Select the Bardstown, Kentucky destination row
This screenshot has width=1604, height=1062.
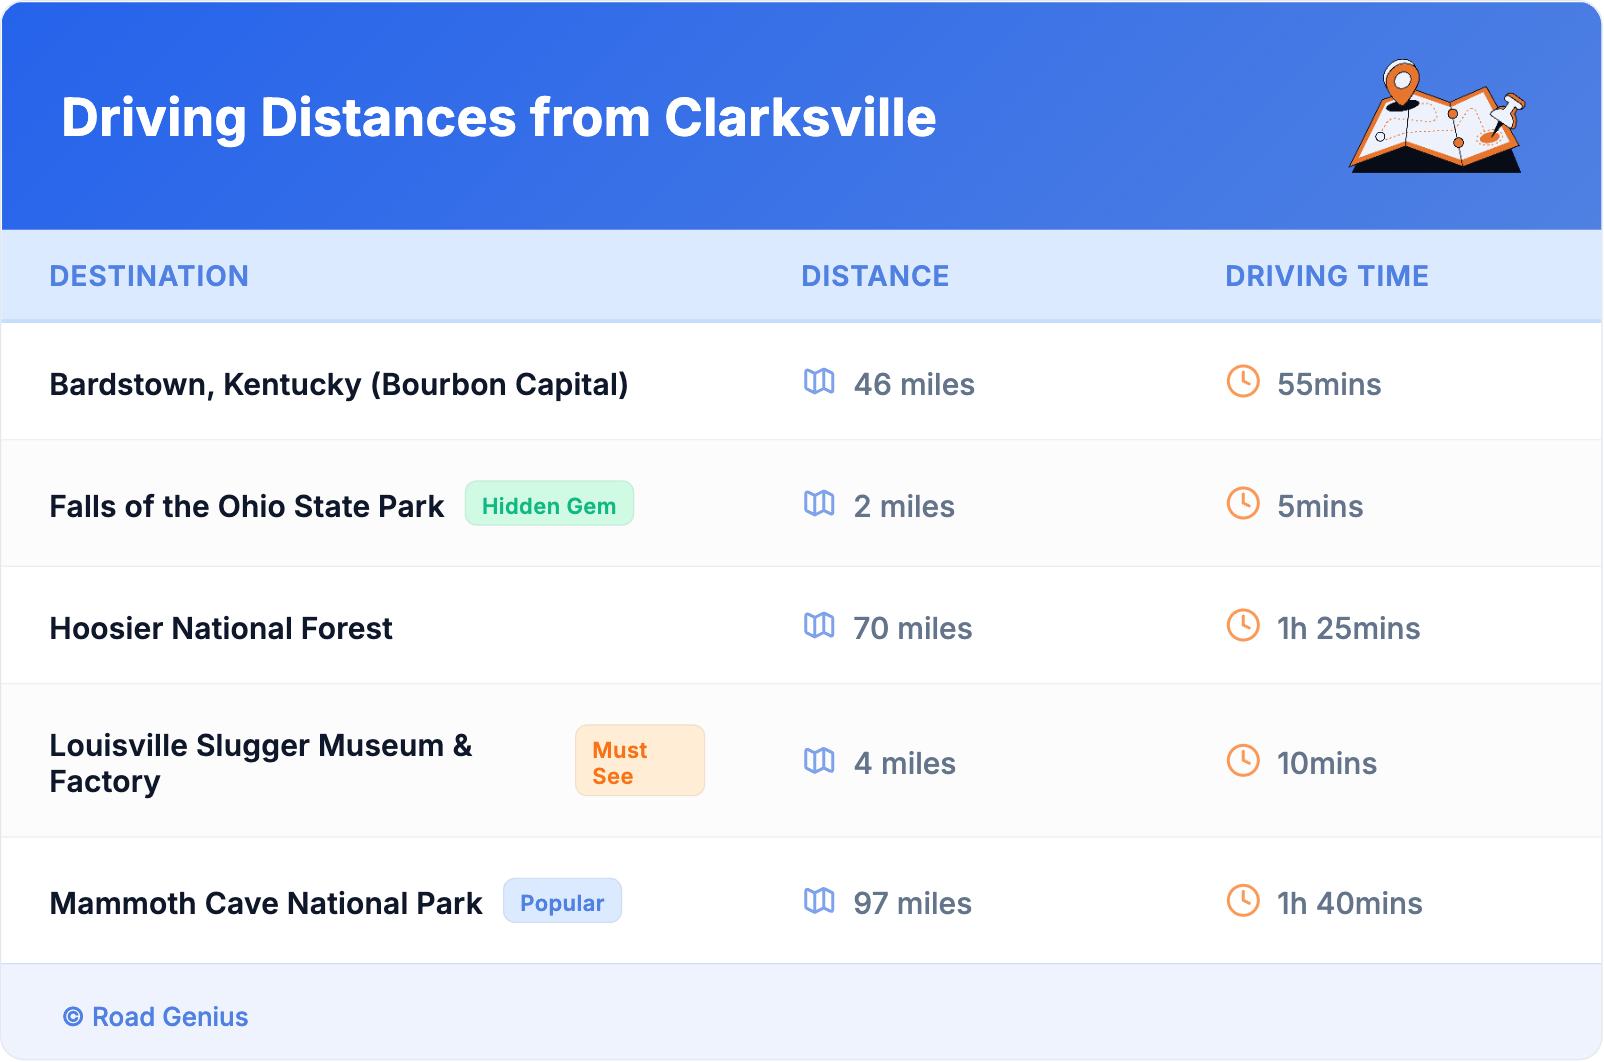[339, 385]
